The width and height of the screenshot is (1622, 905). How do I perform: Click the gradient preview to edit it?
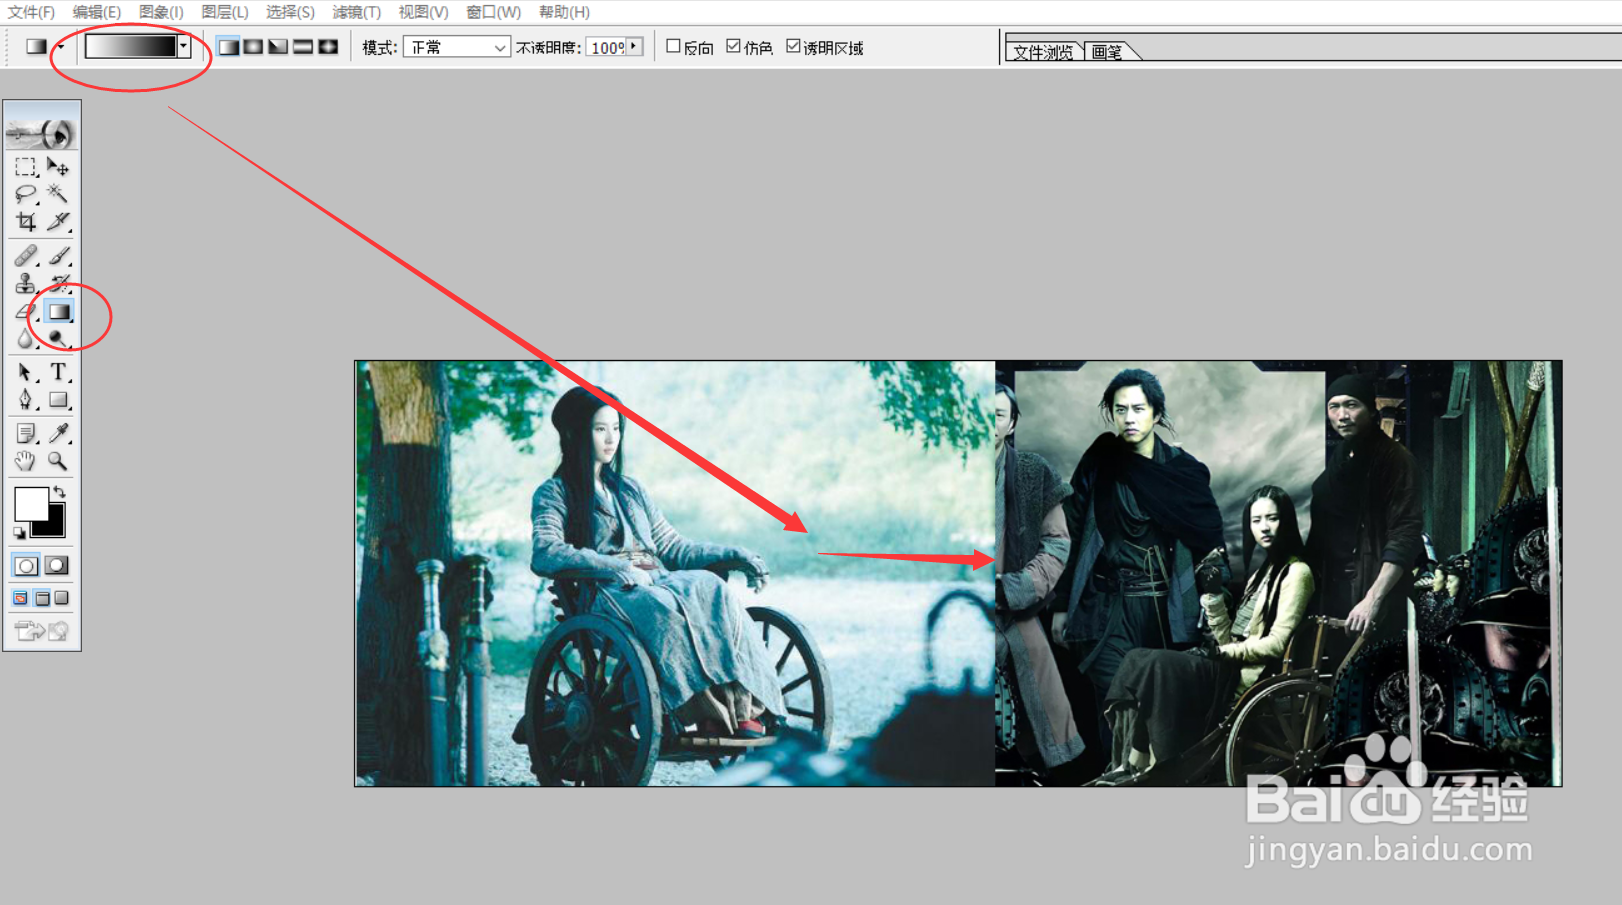pyautogui.click(x=131, y=46)
